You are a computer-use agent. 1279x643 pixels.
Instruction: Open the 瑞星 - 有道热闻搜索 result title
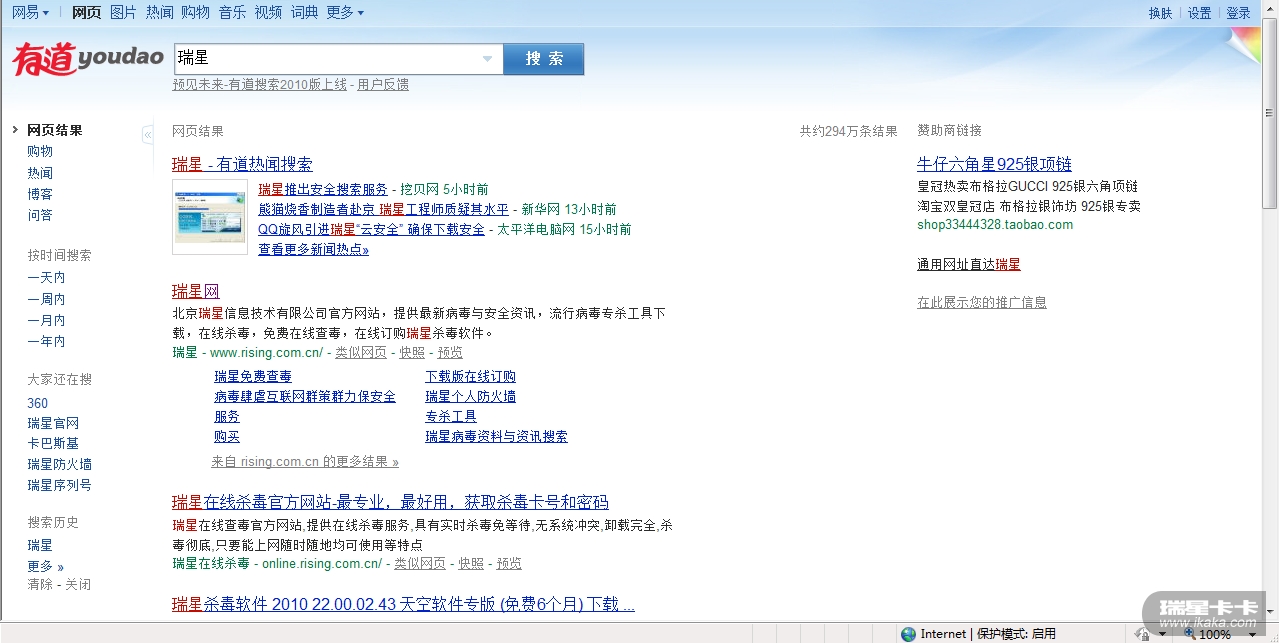(242, 164)
